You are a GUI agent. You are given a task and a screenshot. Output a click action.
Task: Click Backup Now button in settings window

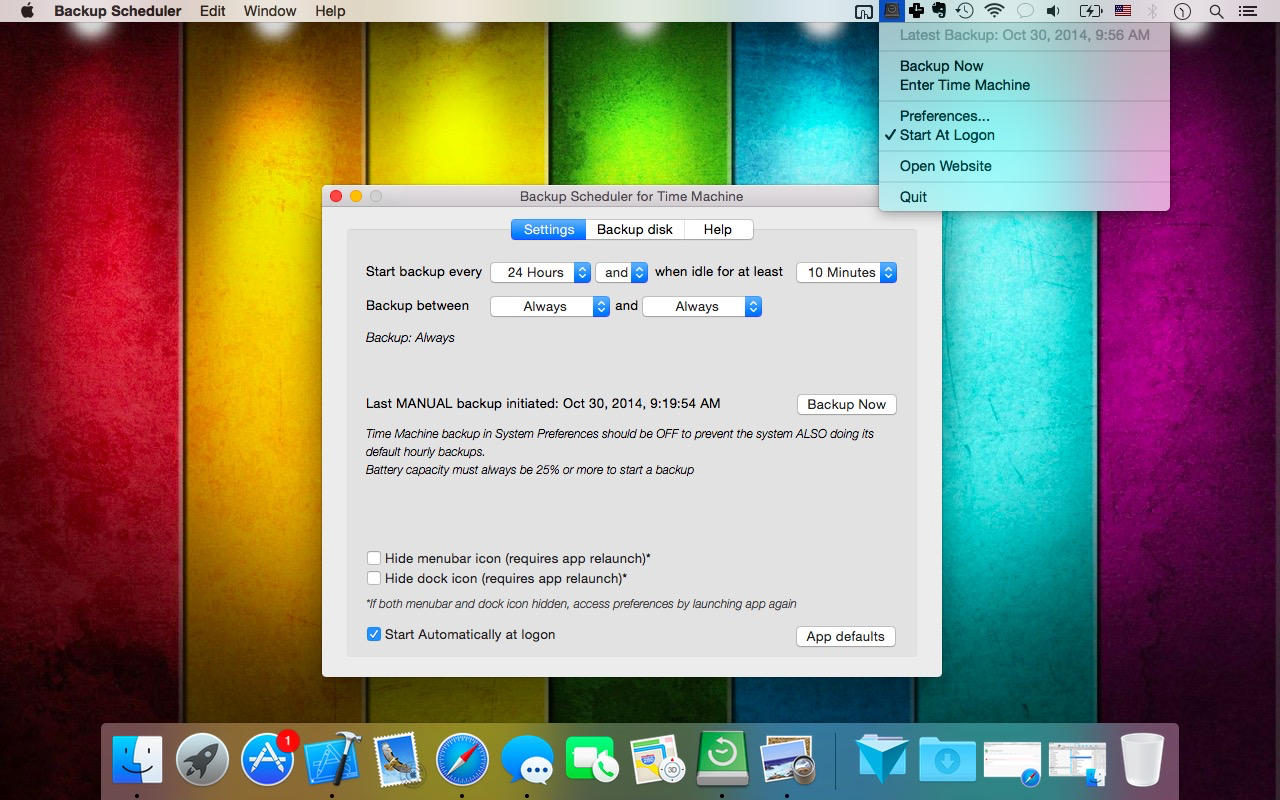(847, 404)
